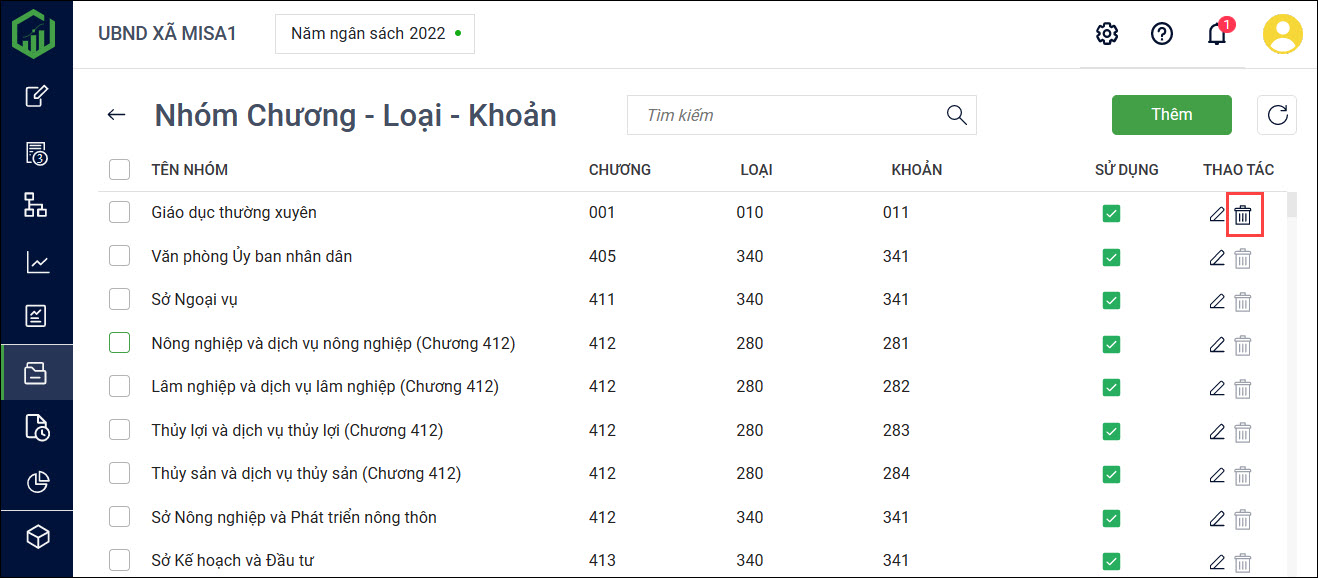Click the back arrow beside page title
The image size is (1318, 578).
click(x=117, y=115)
